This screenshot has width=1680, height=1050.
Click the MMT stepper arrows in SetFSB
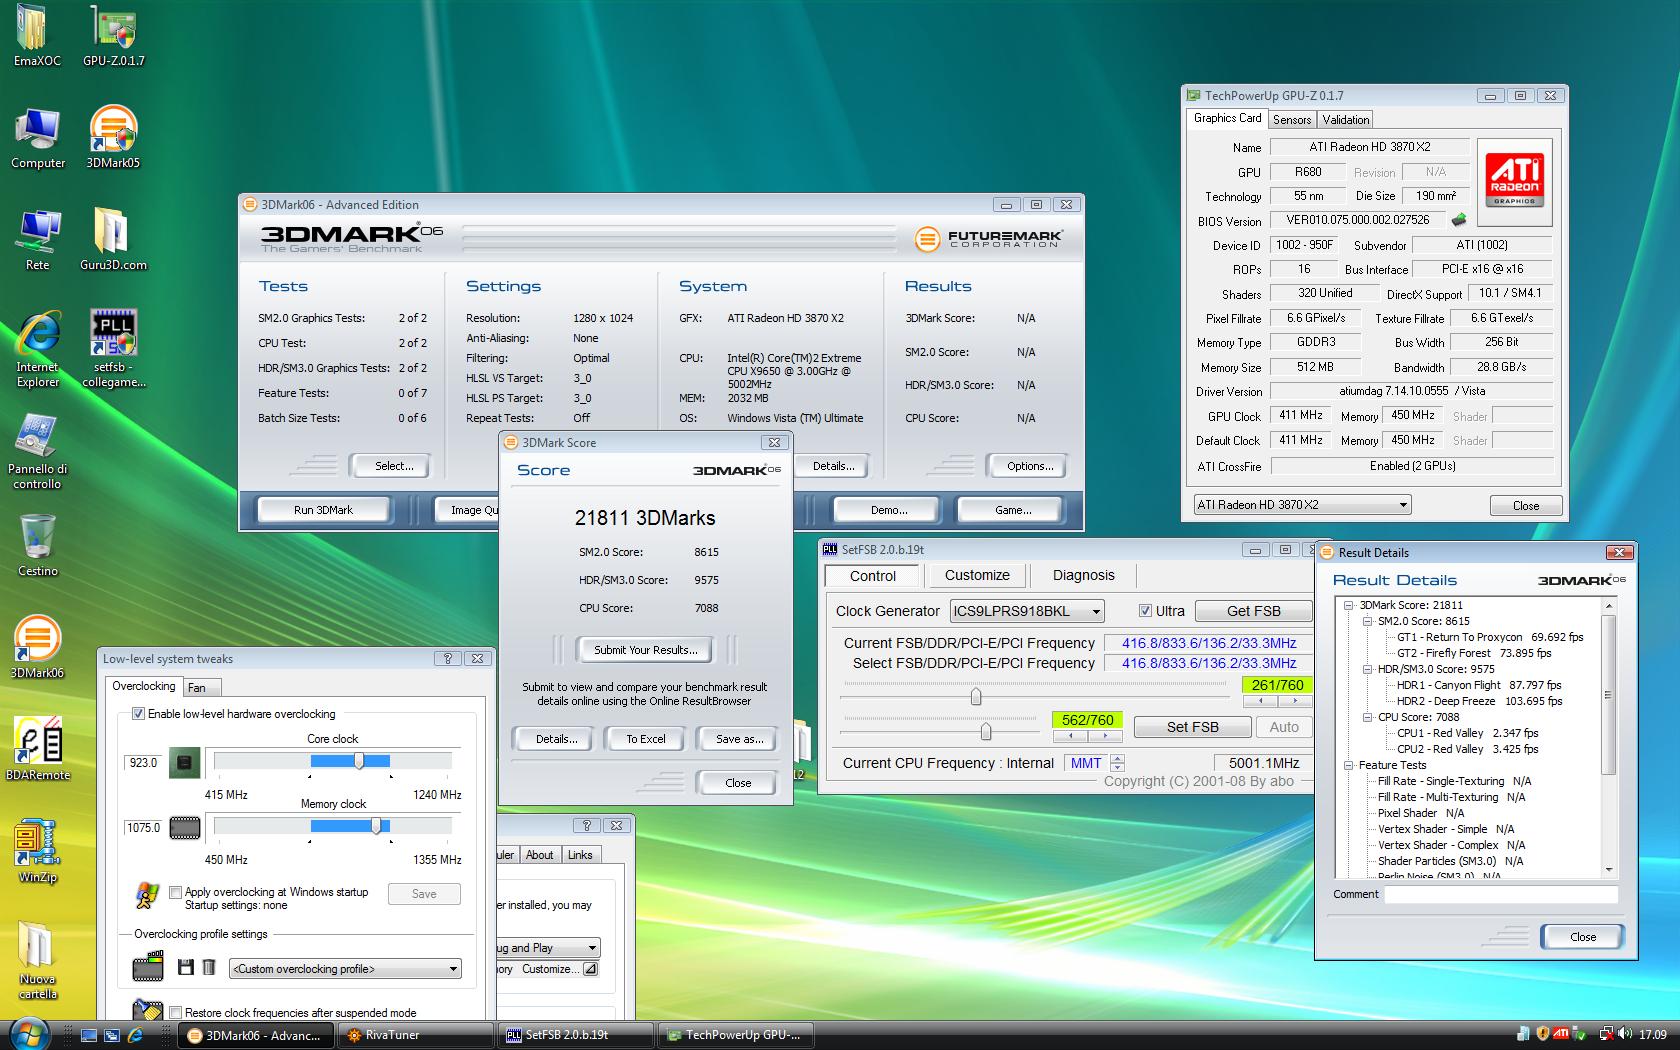click(1118, 763)
